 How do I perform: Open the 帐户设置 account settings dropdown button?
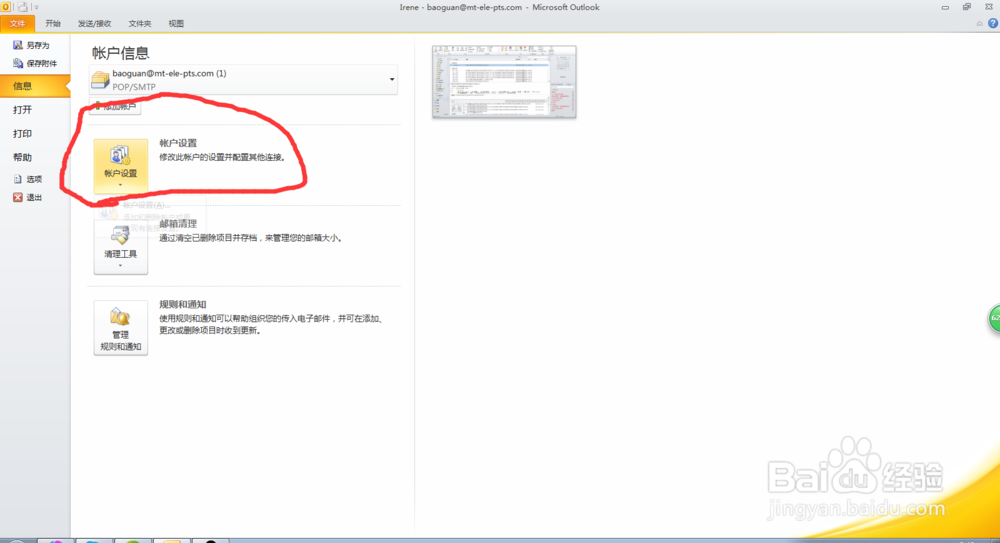point(121,166)
